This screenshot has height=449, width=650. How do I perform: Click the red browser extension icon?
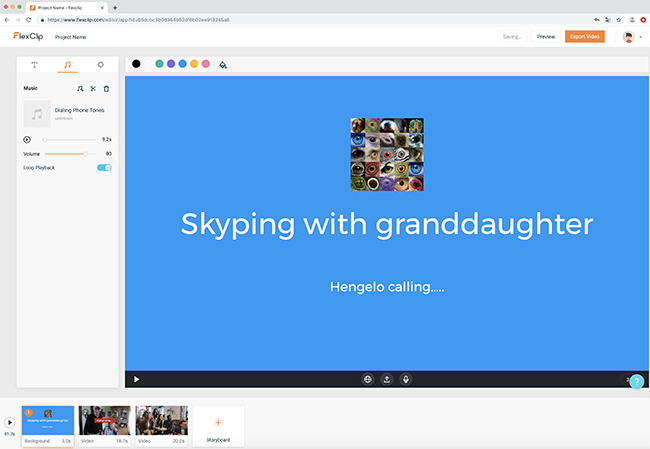click(x=643, y=19)
